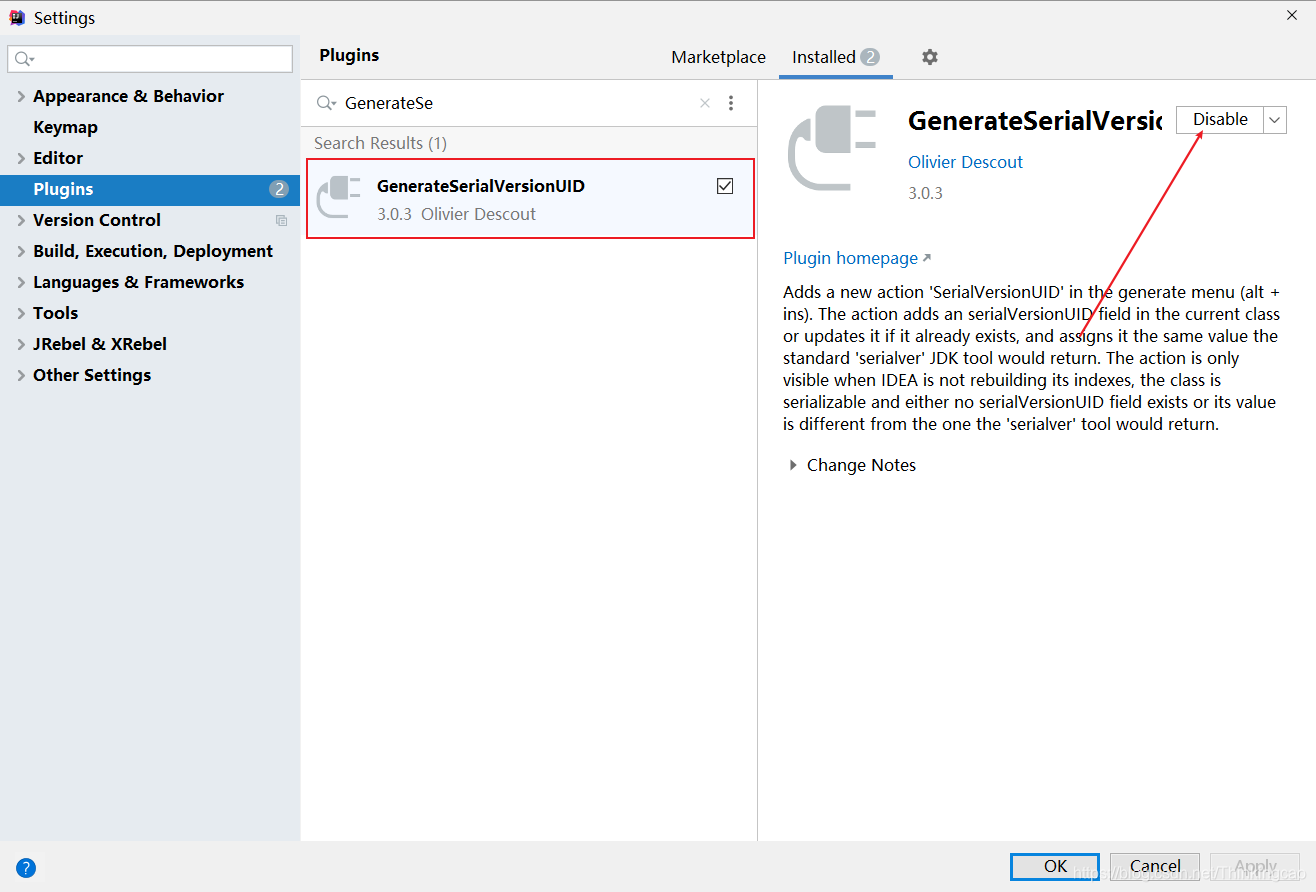Click the plugin search magnifier icon
1316x892 pixels.
point(326,103)
